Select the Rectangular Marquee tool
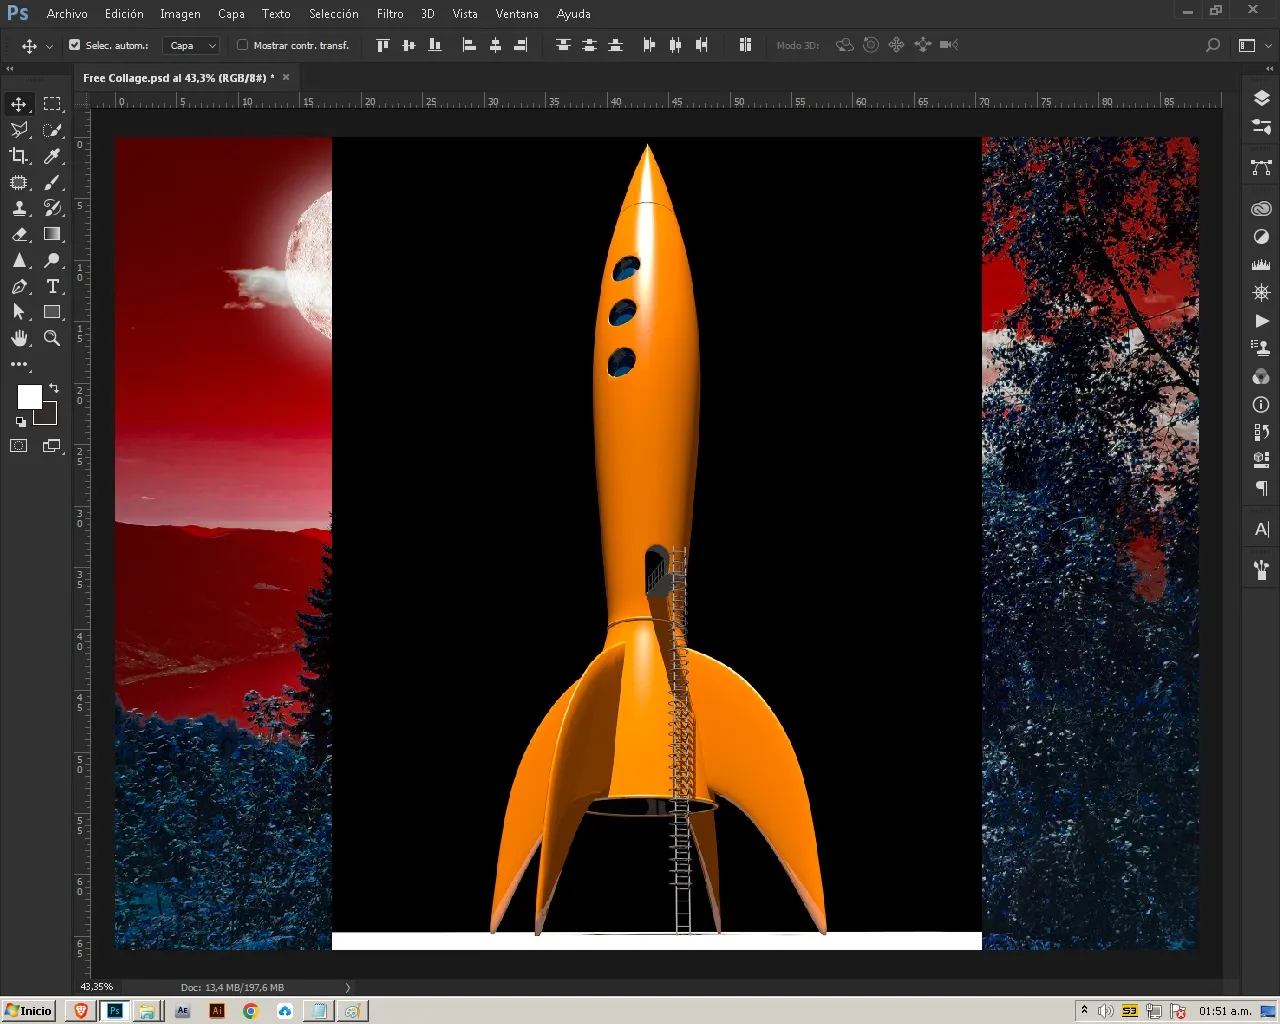This screenshot has width=1280, height=1024. click(x=52, y=104)
